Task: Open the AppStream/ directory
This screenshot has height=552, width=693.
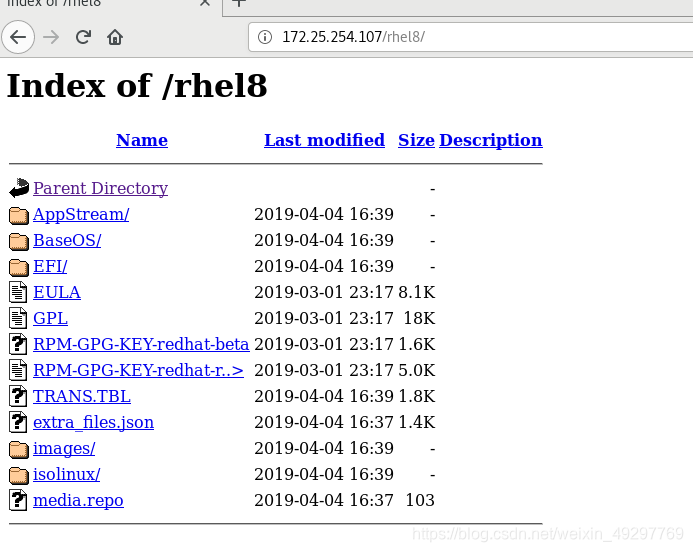Action: pyautogui.click(x=81, y=214)
